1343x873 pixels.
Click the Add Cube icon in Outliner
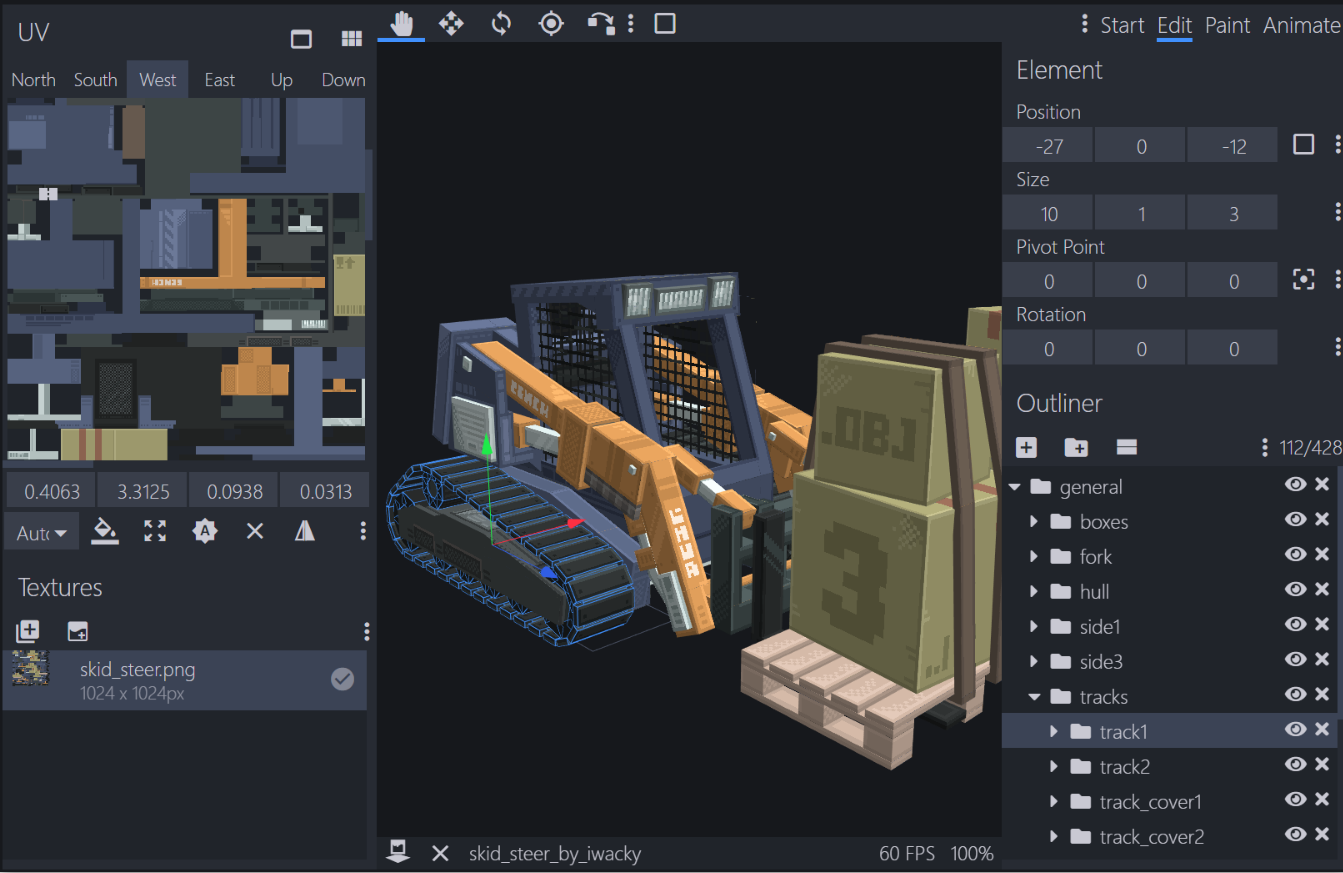[1026, 447]
